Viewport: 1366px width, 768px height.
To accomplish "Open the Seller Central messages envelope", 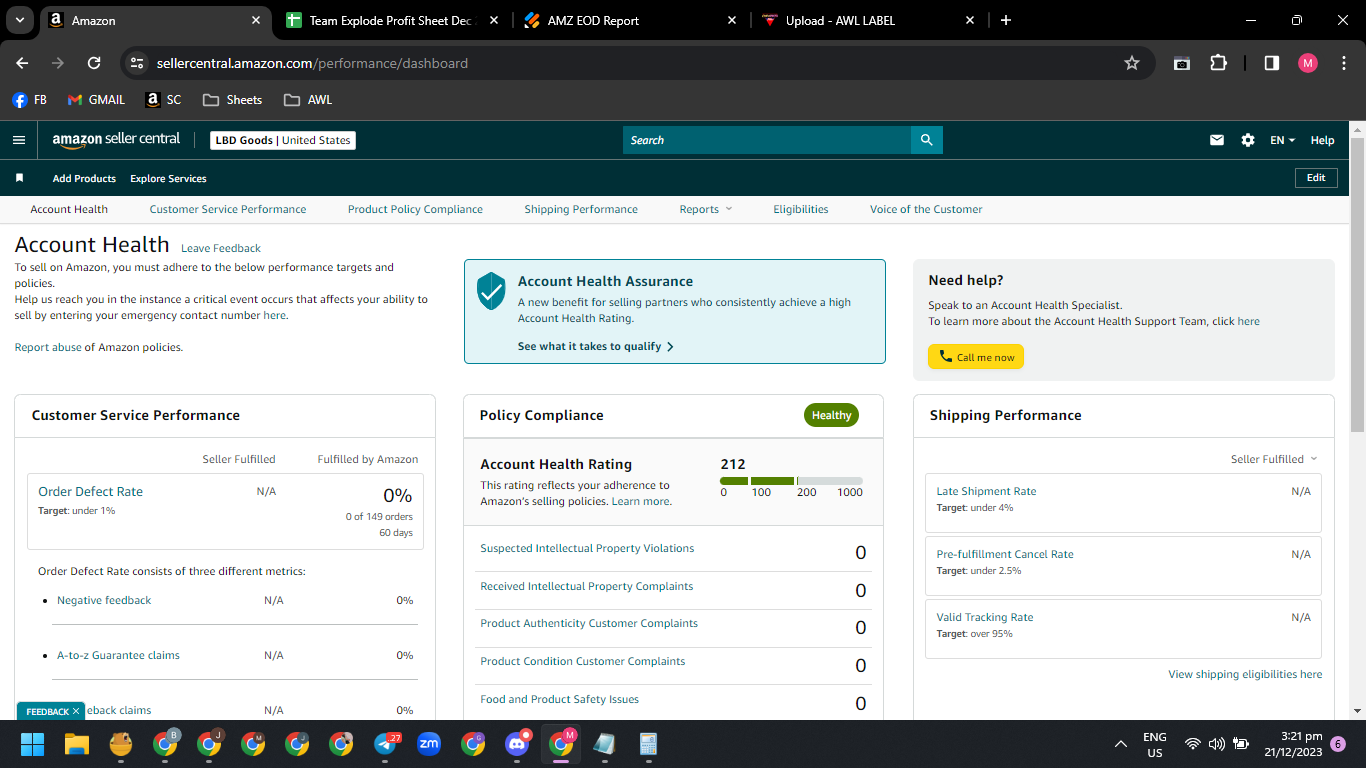I will point(1217,140).
